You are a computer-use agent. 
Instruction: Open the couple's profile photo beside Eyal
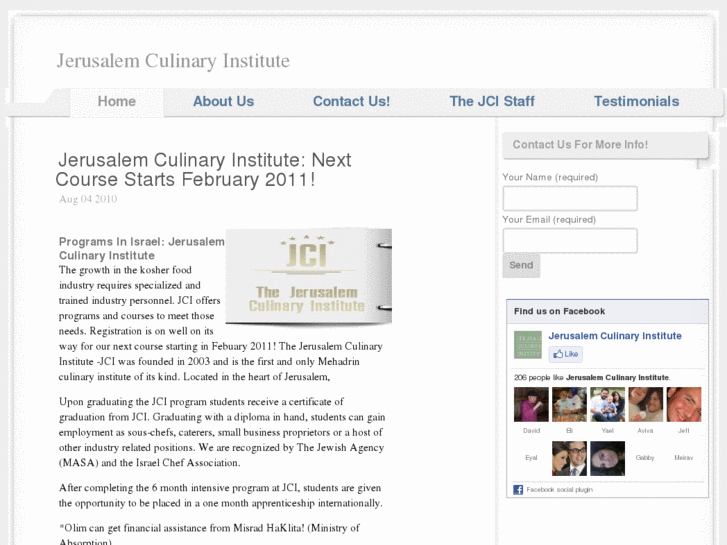pos(569,459)
